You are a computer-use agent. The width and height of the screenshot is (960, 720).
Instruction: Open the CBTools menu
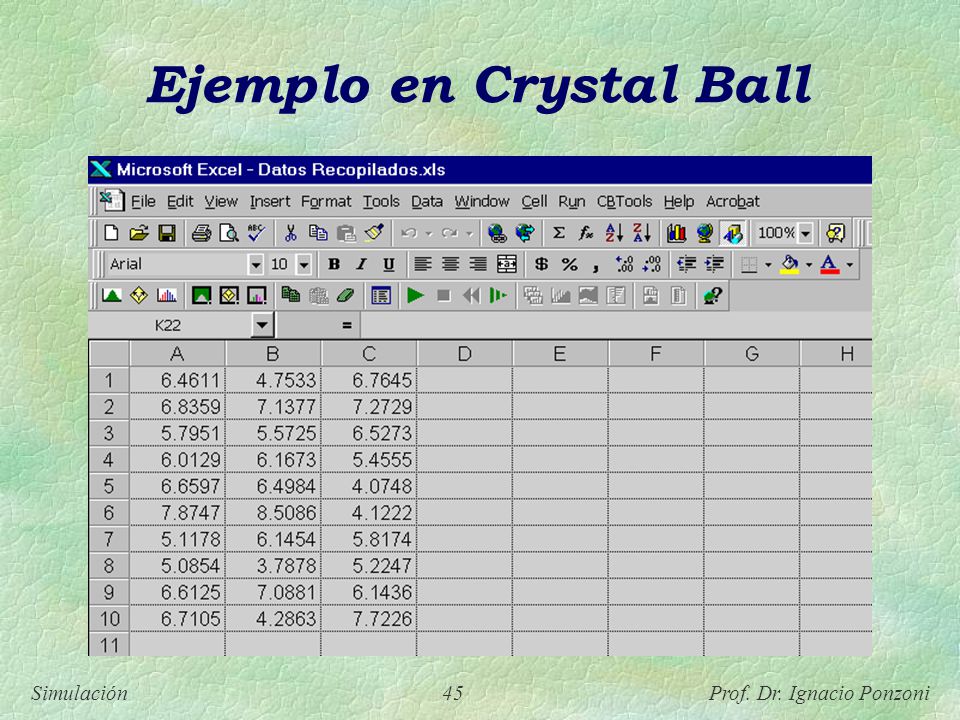click(624, 201)
